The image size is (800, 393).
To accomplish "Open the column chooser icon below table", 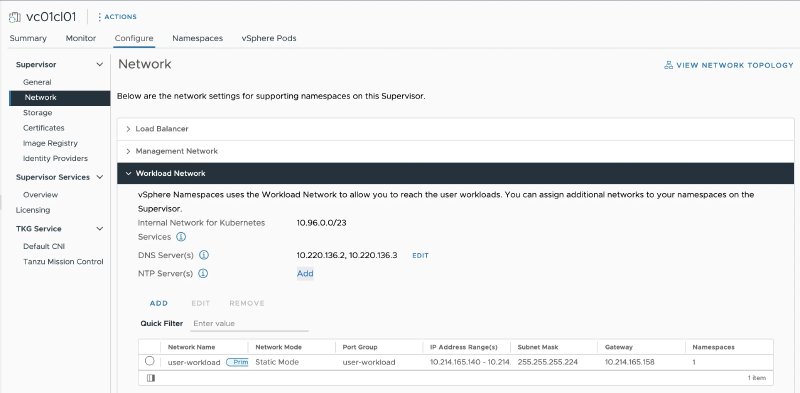I will click(x=151, y=378).
